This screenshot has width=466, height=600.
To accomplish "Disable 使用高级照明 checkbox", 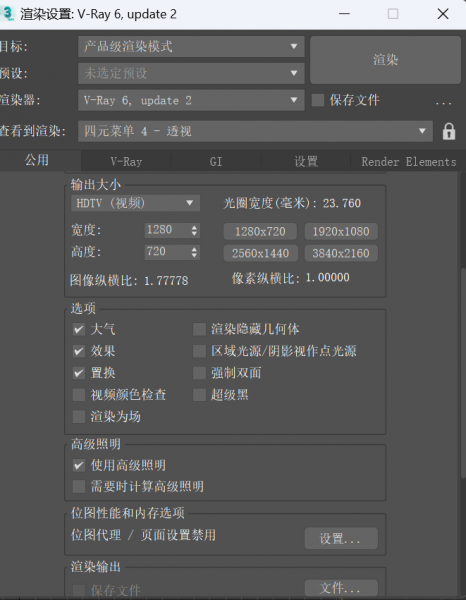I will [x=79, y=465].
